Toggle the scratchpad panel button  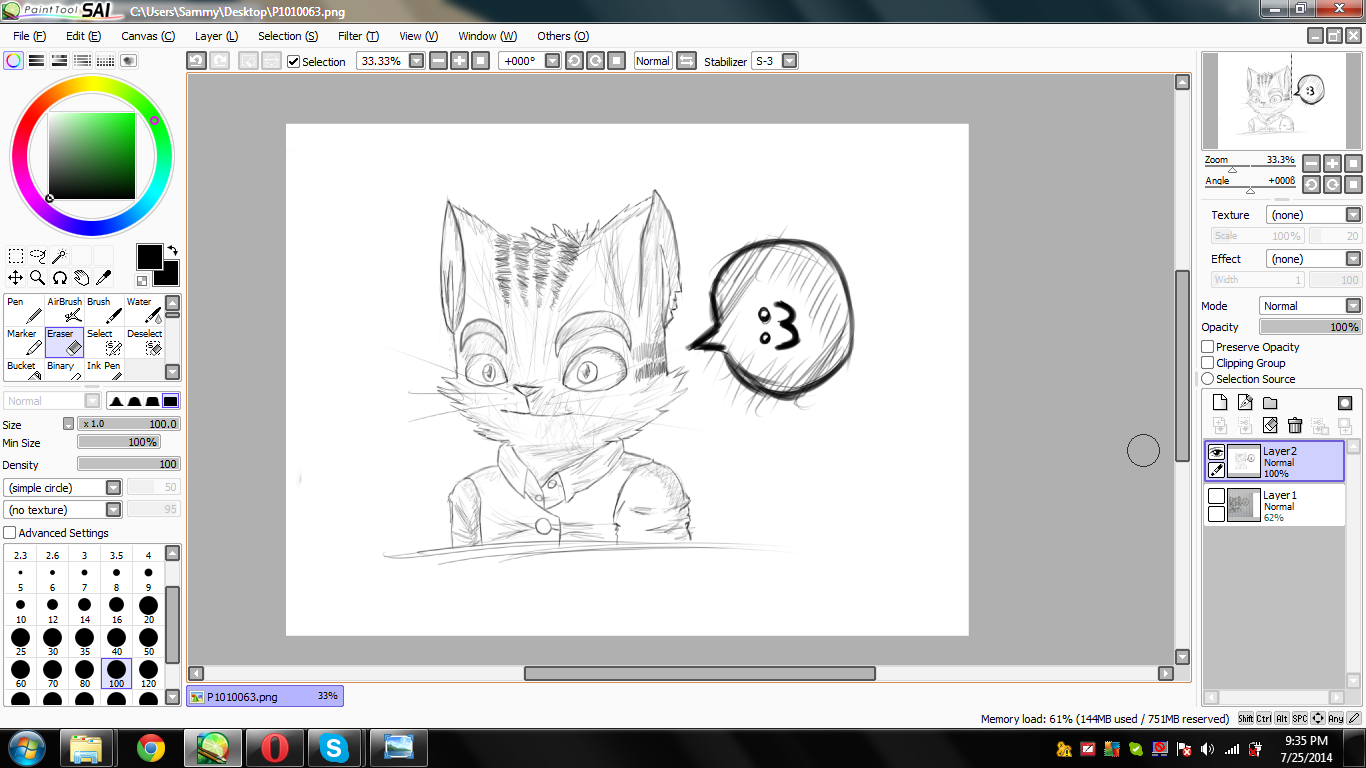coord(129,61)
